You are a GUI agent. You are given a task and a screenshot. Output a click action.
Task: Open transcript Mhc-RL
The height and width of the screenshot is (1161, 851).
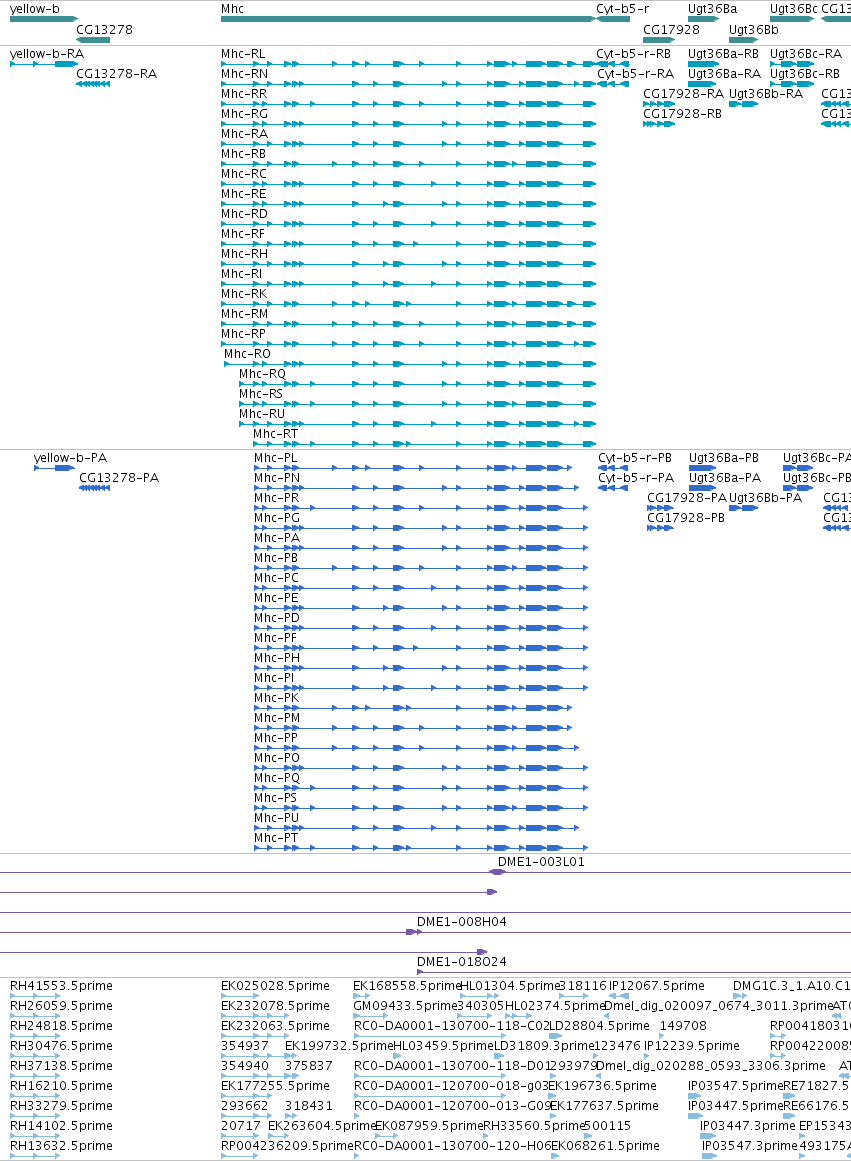point(243,54)
